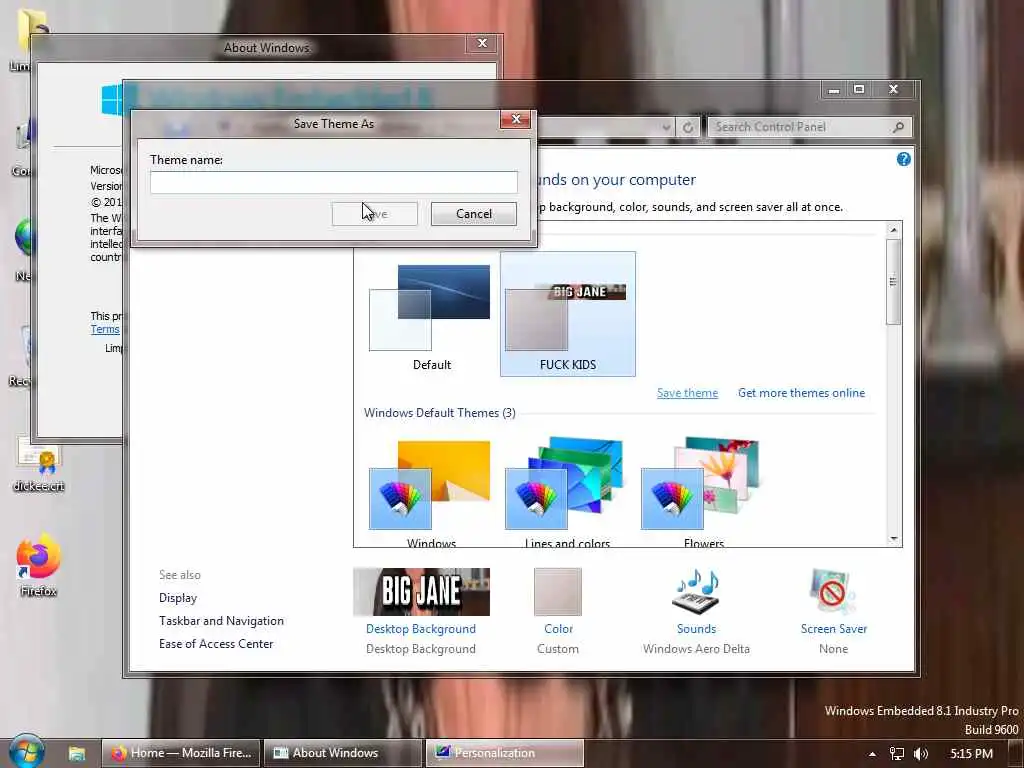The image size is (1024, 768).
Task: Maximize the Personalization window
Action: click(x=859, y=89)
